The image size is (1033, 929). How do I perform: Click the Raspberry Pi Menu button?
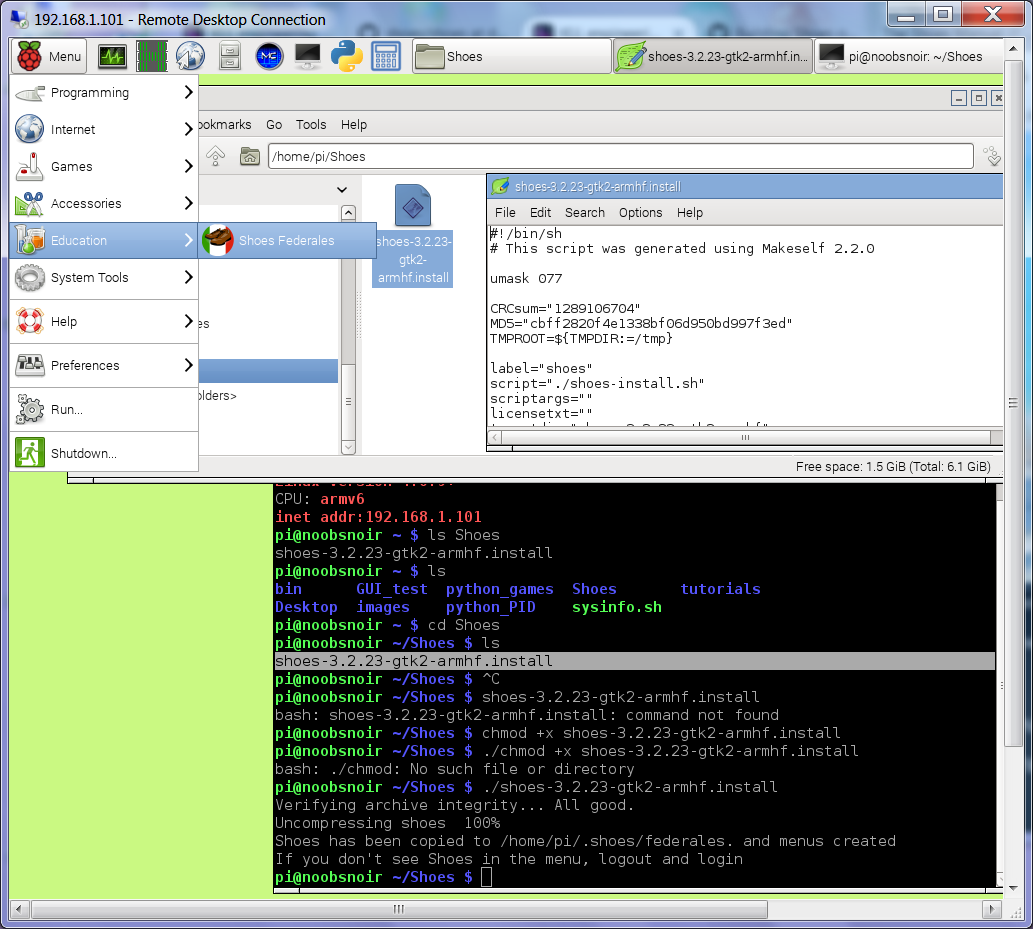pyautogui.click(x=49, y=57)
